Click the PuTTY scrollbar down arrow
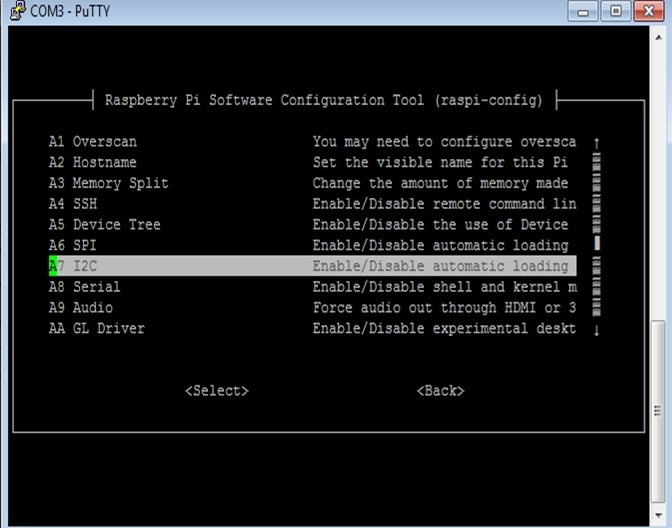 [658, 516]
